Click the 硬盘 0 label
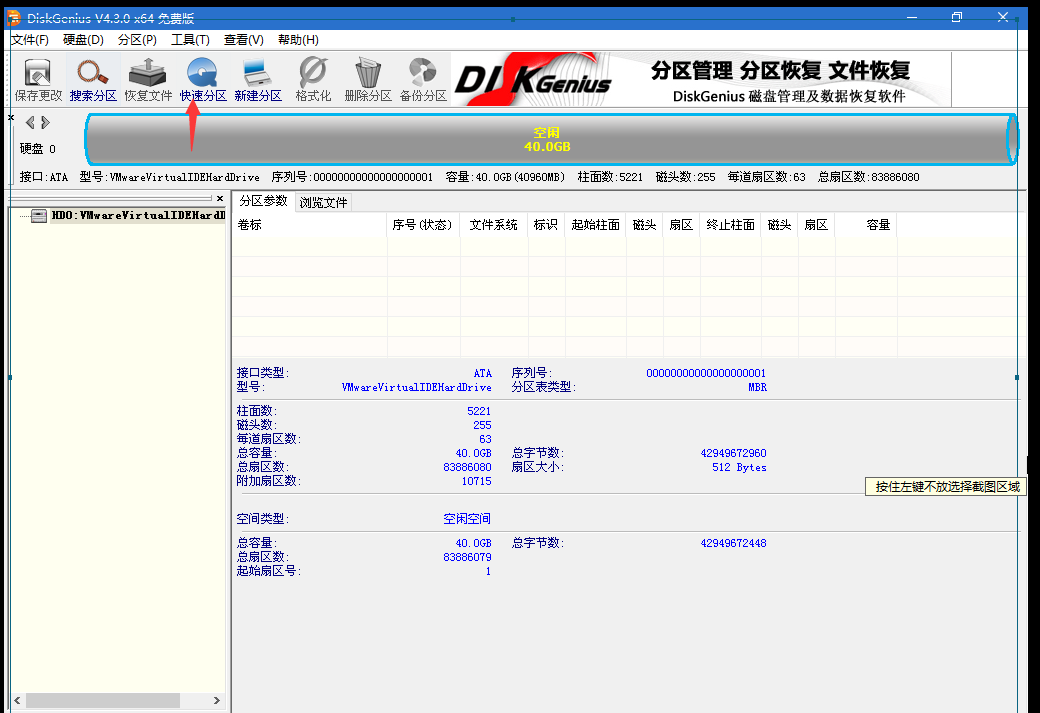Viewport: 1040px width, 713px height. click(x=38, y=149)
